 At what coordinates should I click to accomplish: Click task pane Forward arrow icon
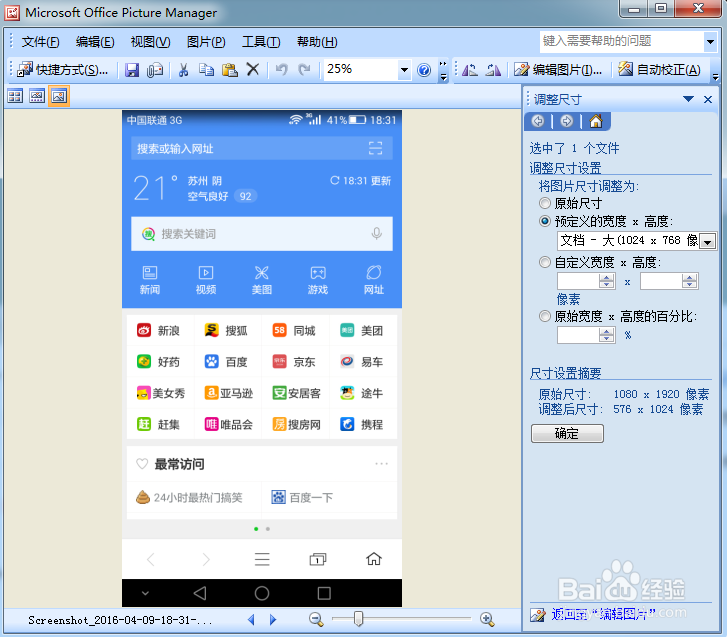pos(567,121)
